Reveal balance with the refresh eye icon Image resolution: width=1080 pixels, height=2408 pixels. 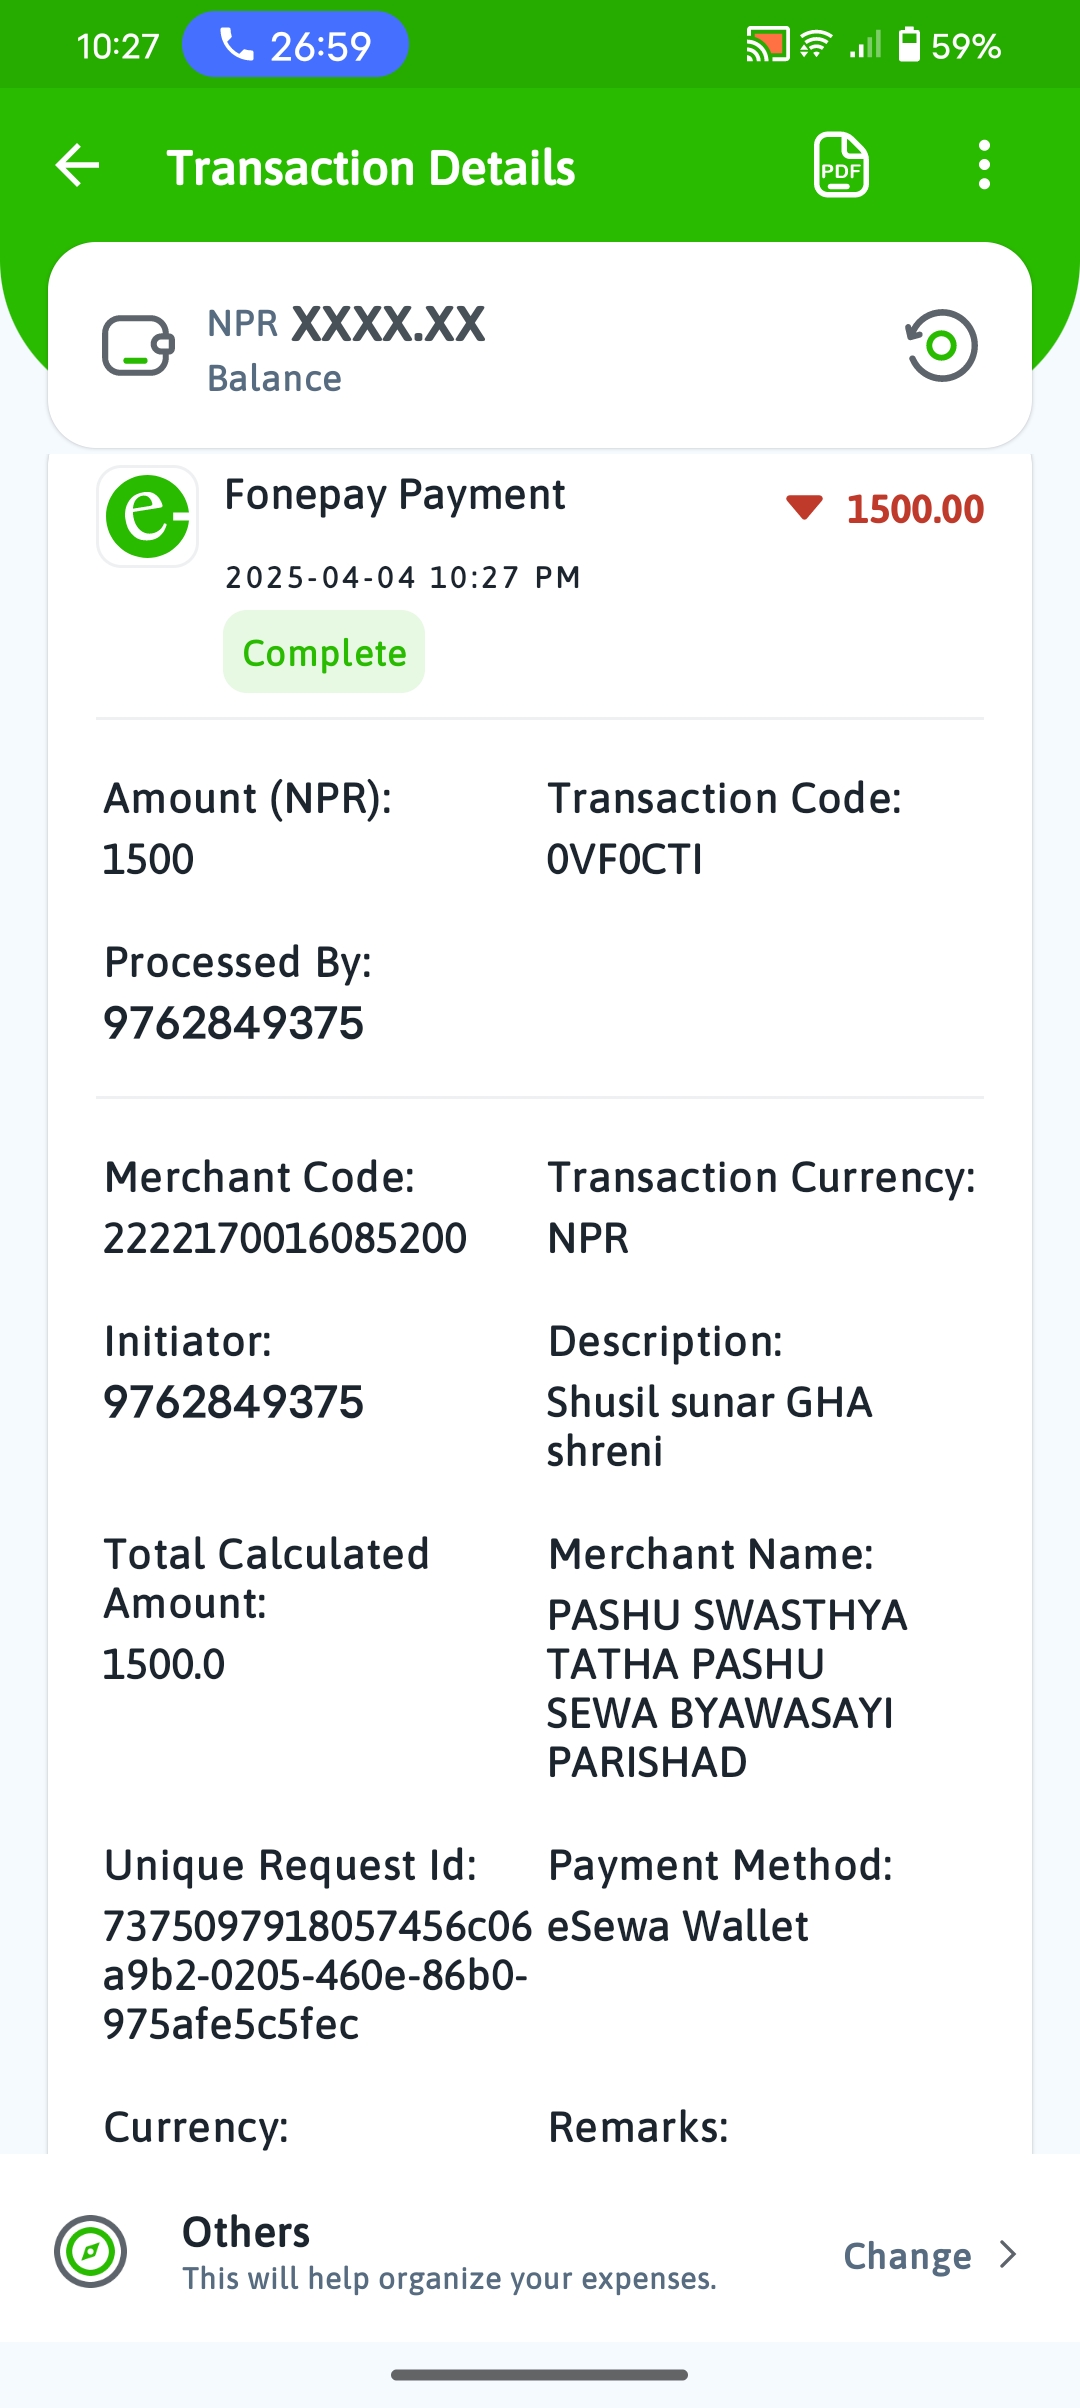(x=941, y=346)
